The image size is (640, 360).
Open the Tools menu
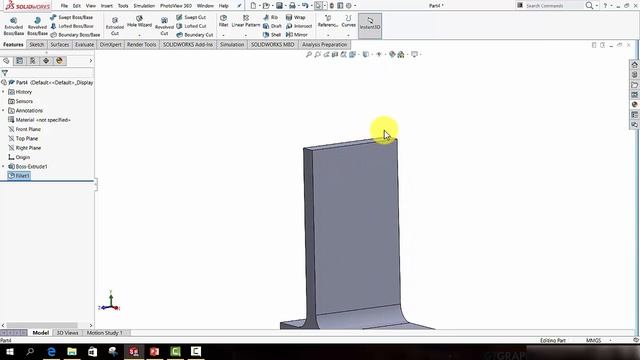[x=123, y=6]
